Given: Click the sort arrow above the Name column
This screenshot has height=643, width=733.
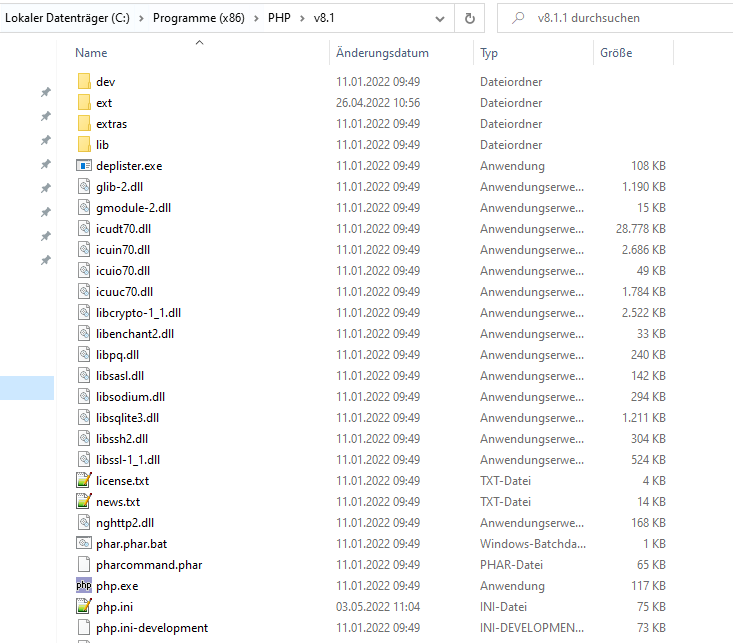Looking at the screenshot, I should [x=200, y=43].
